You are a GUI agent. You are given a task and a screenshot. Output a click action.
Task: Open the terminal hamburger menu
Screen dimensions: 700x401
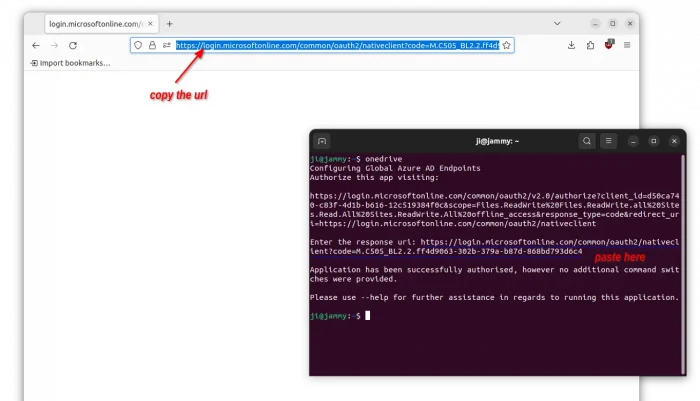pos(608,141)
